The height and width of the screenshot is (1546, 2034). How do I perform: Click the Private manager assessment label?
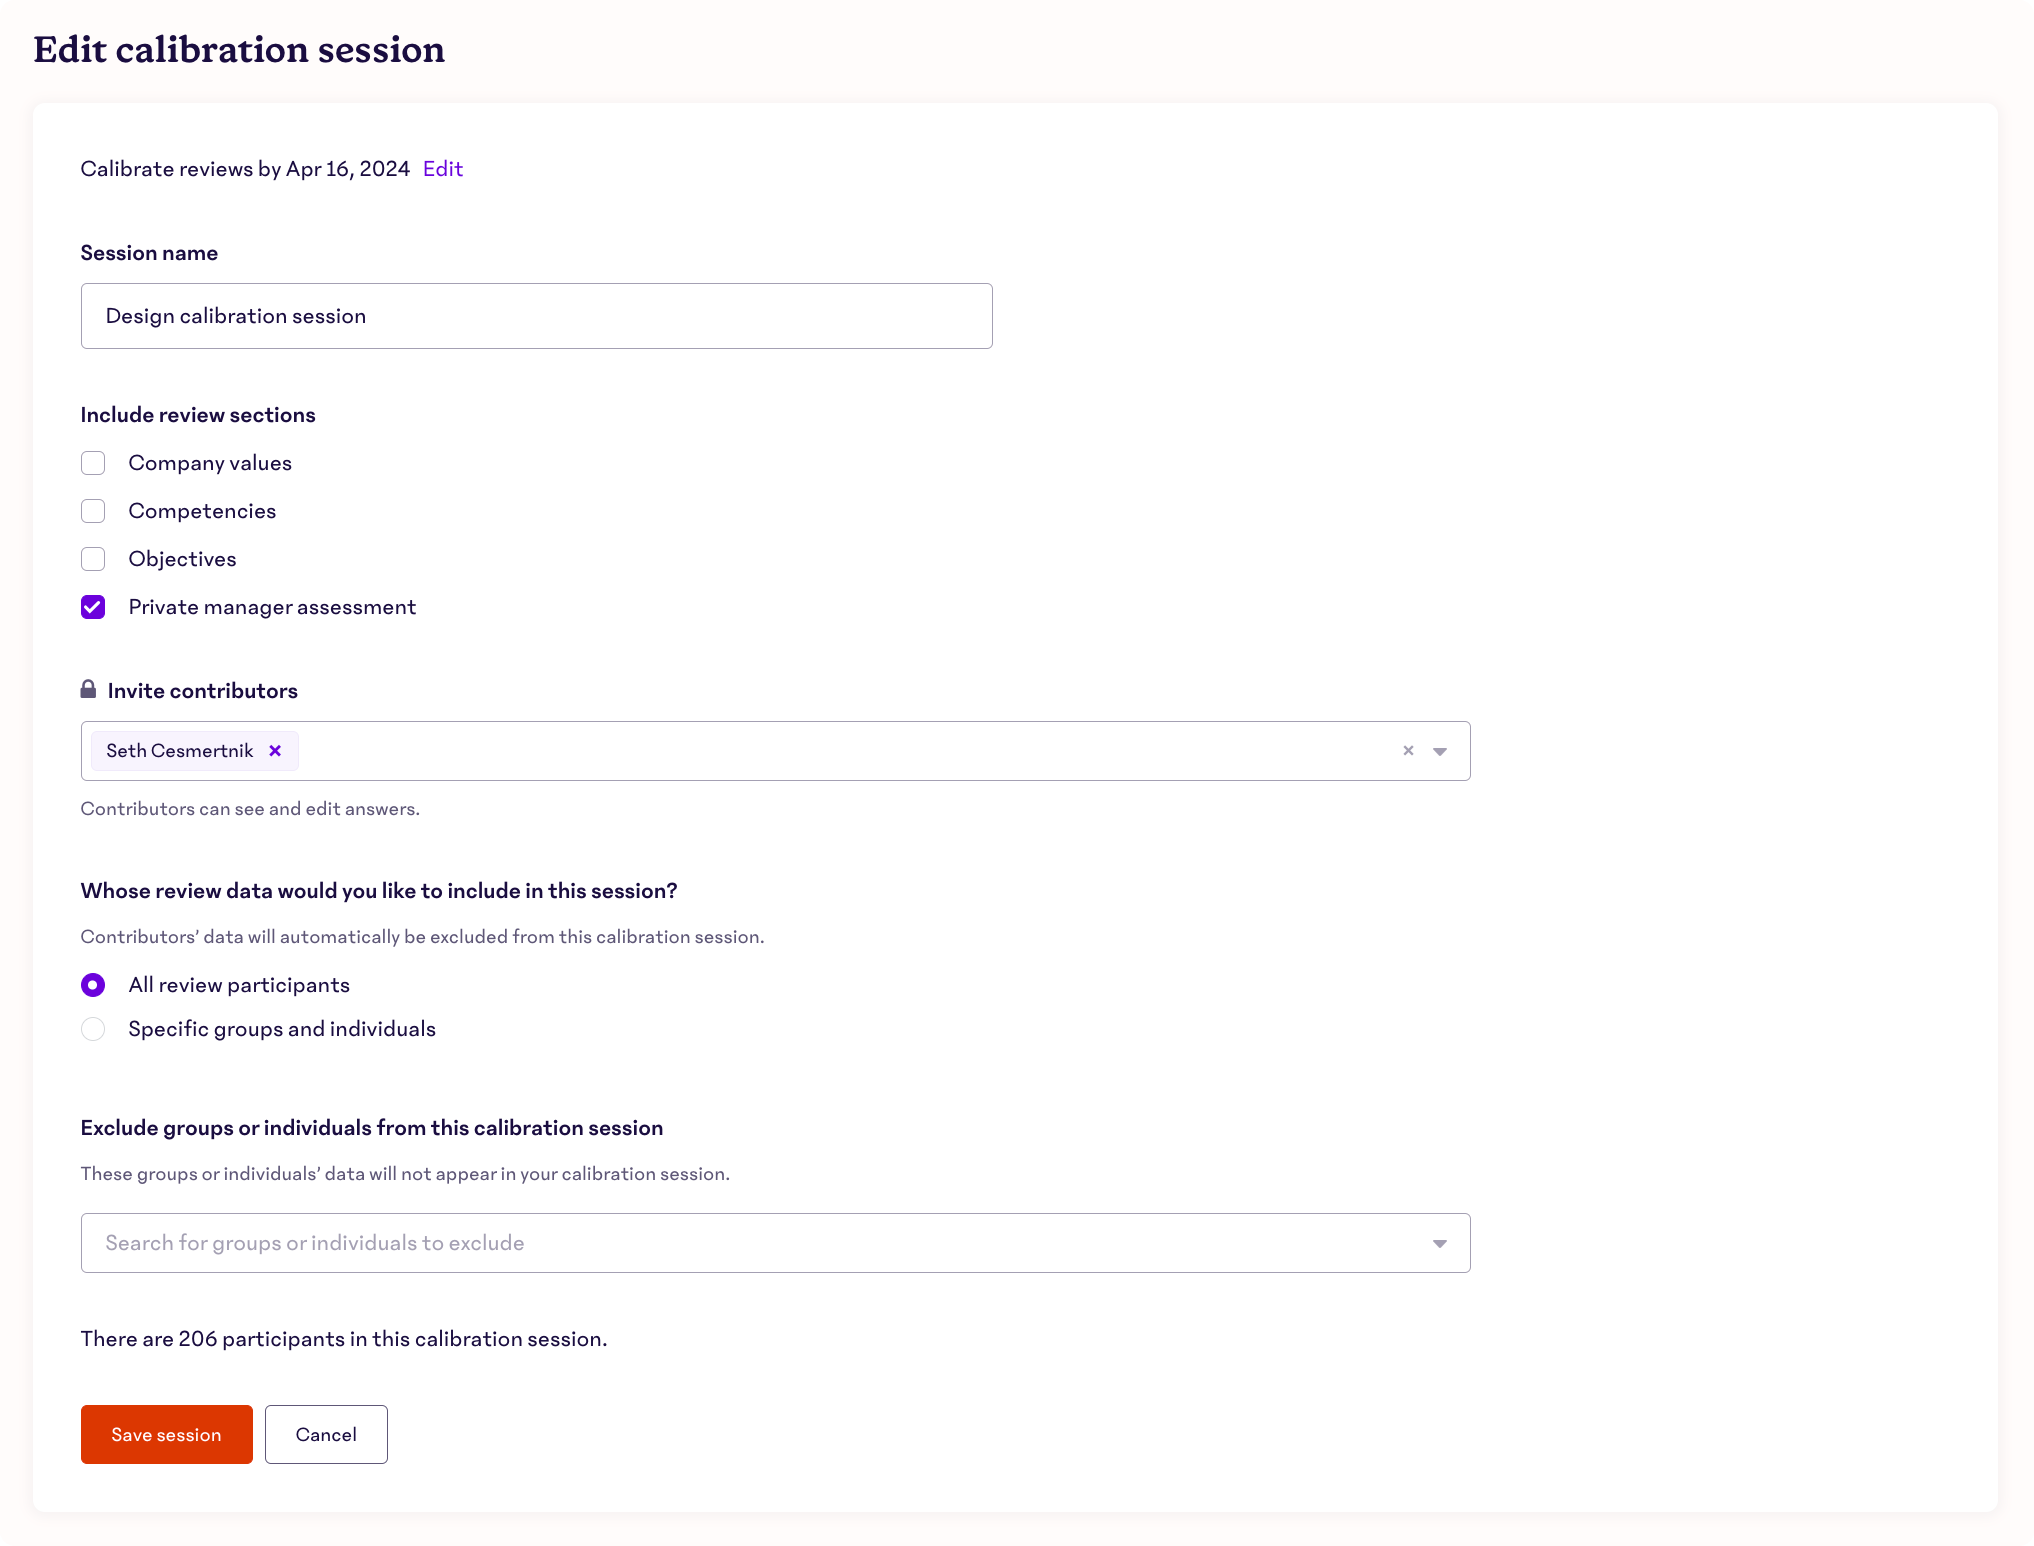tap(272, 607)
